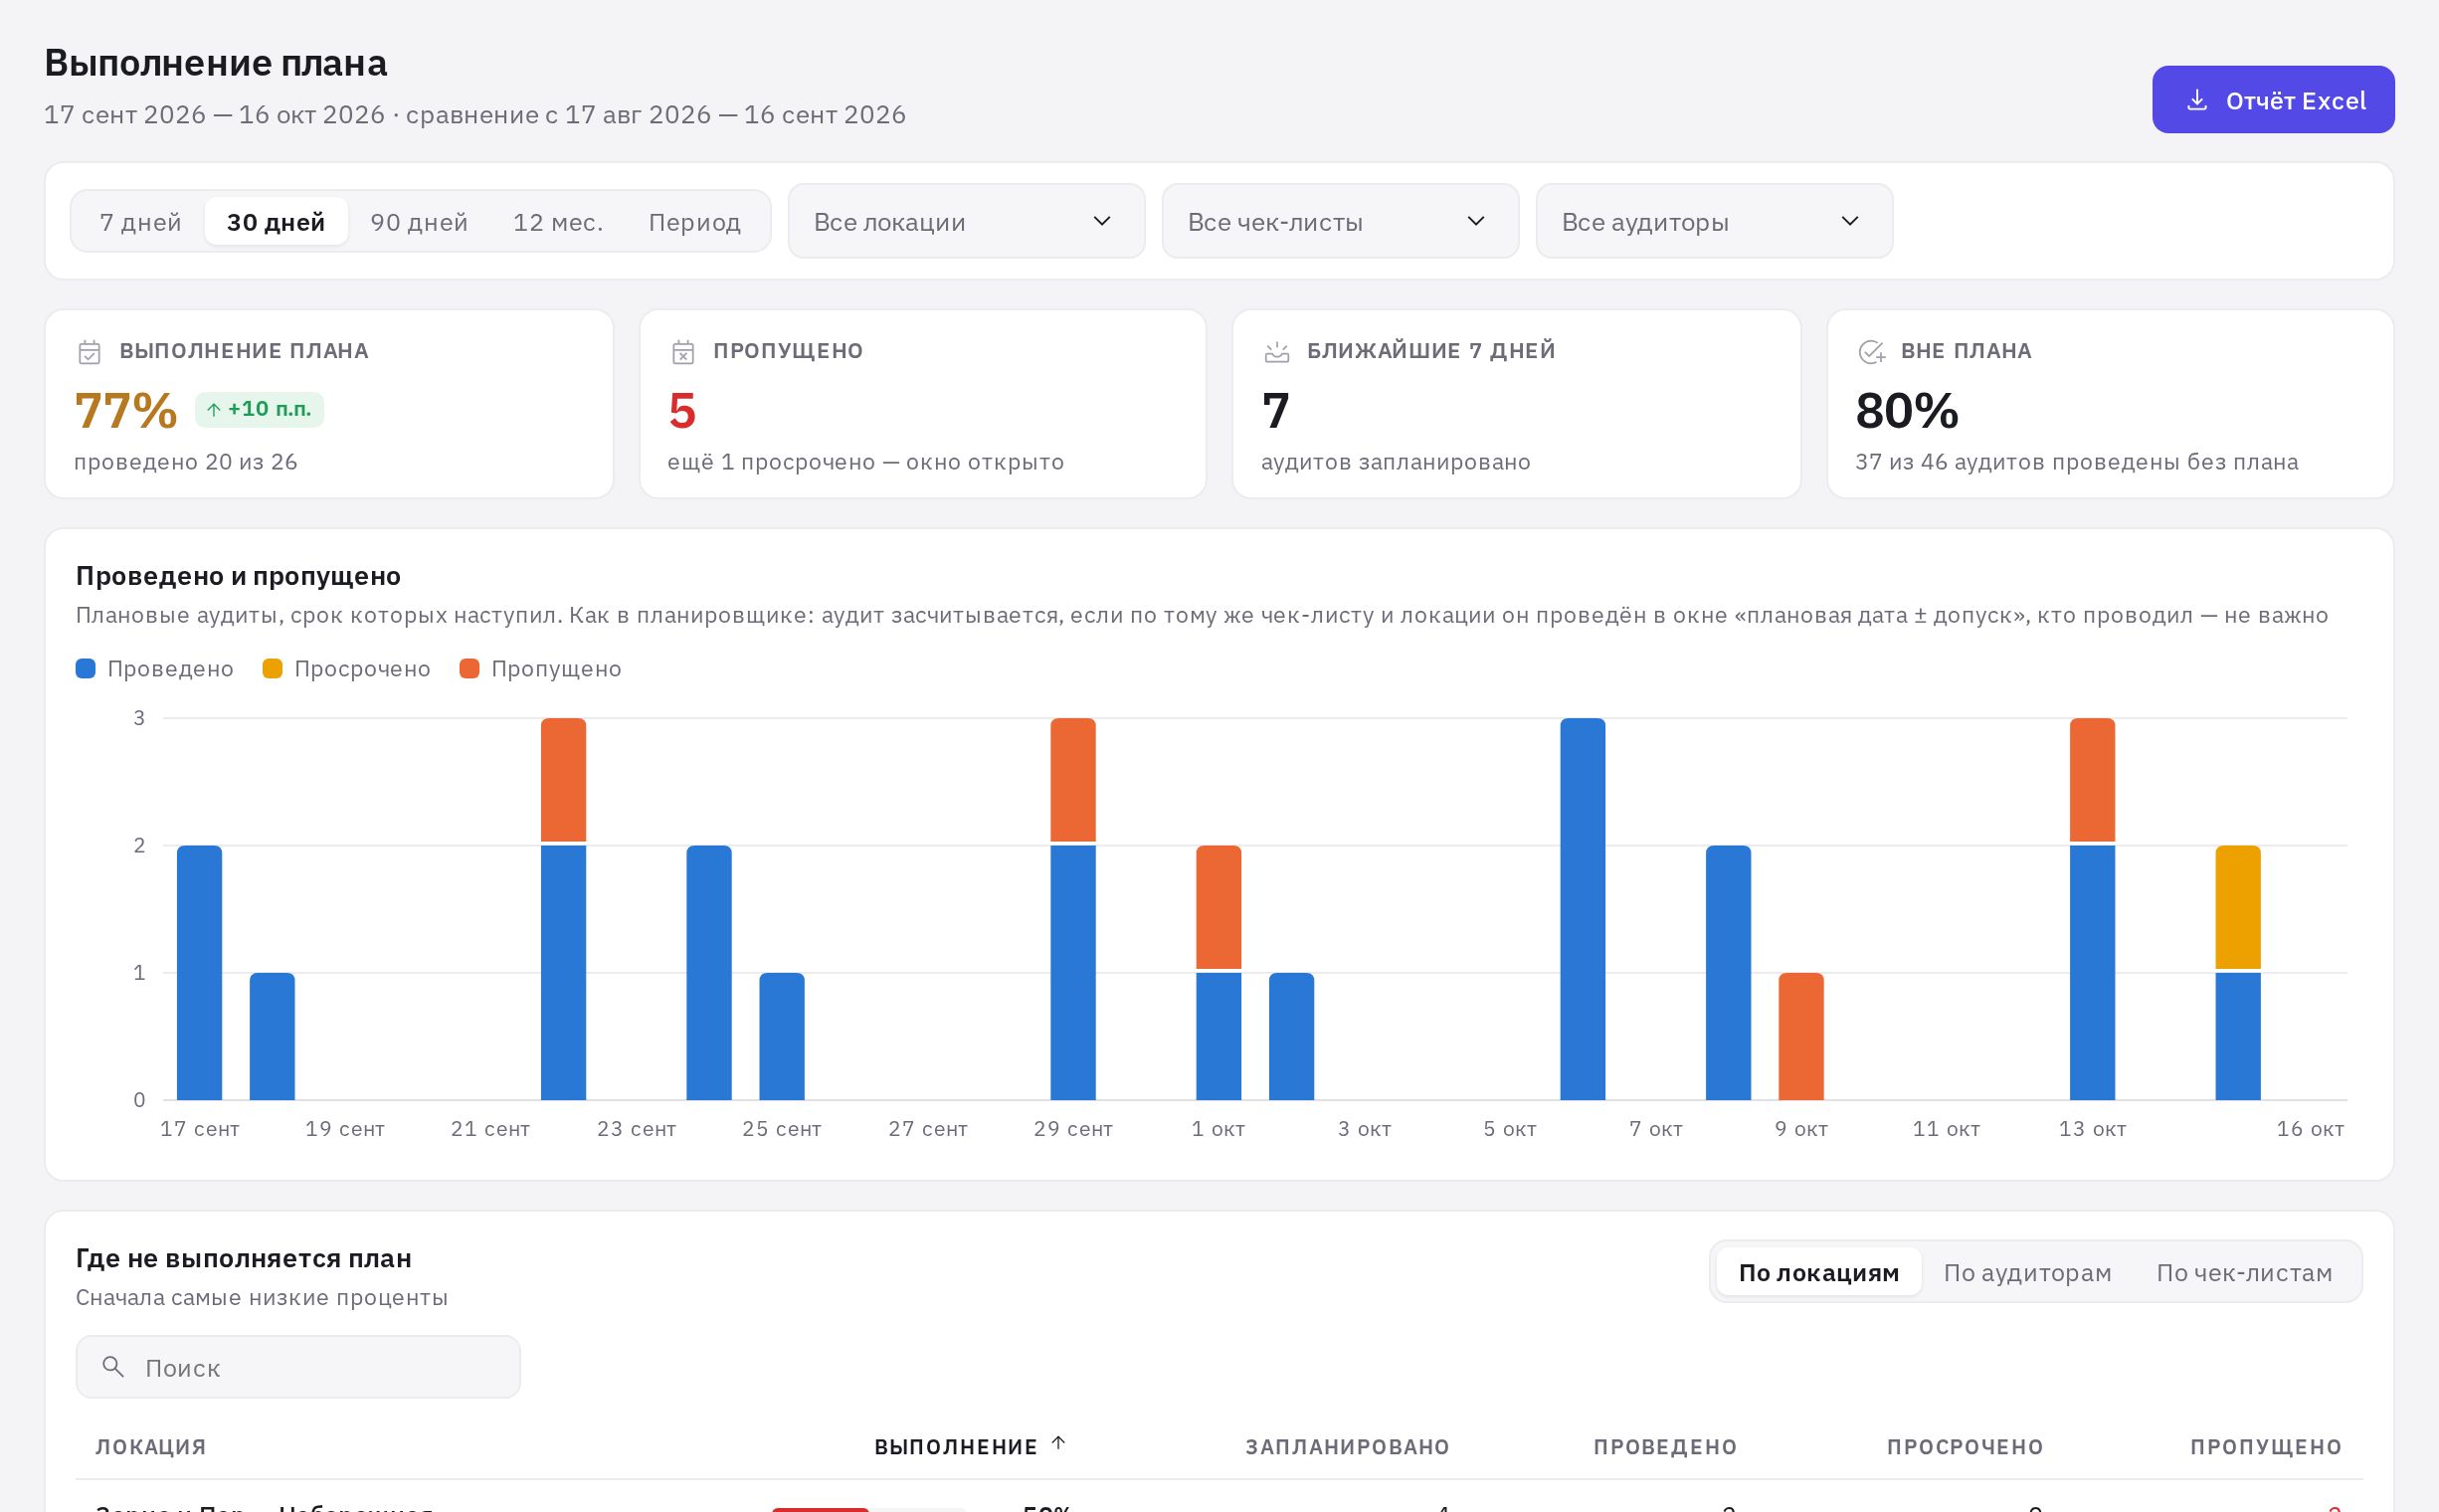Click the download icon in Отчёт Excel button
This screenshot has width=2439, height=1512.
point(2197,100)
